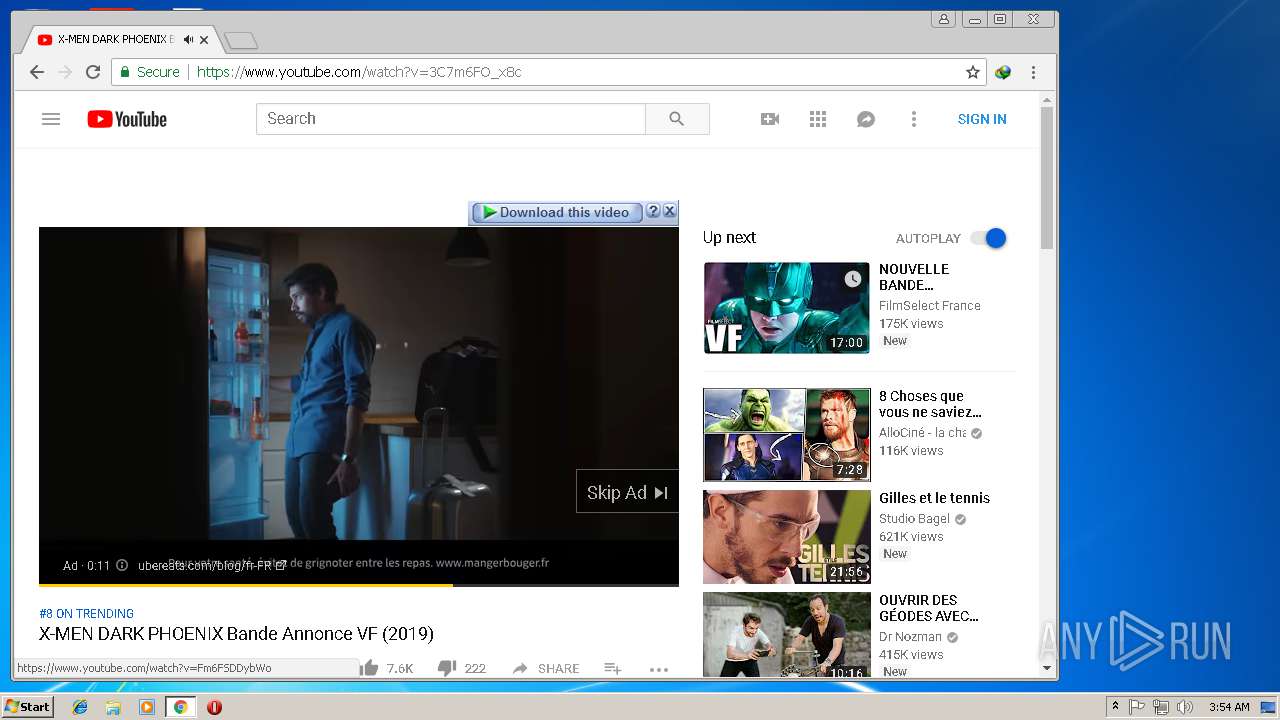
Task: Click the thumbs up like icon
Action: pos(370,668)
